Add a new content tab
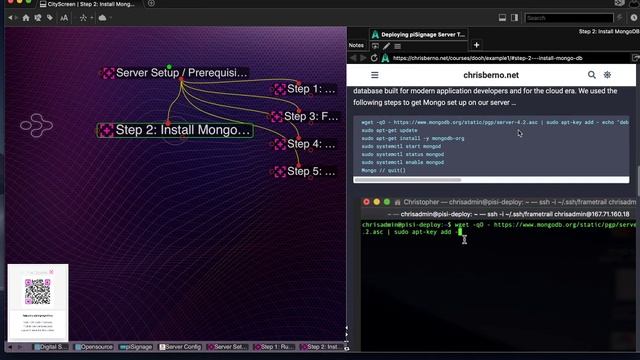Image resolution: width=640 pixels, height=360 pixels. 476,45
